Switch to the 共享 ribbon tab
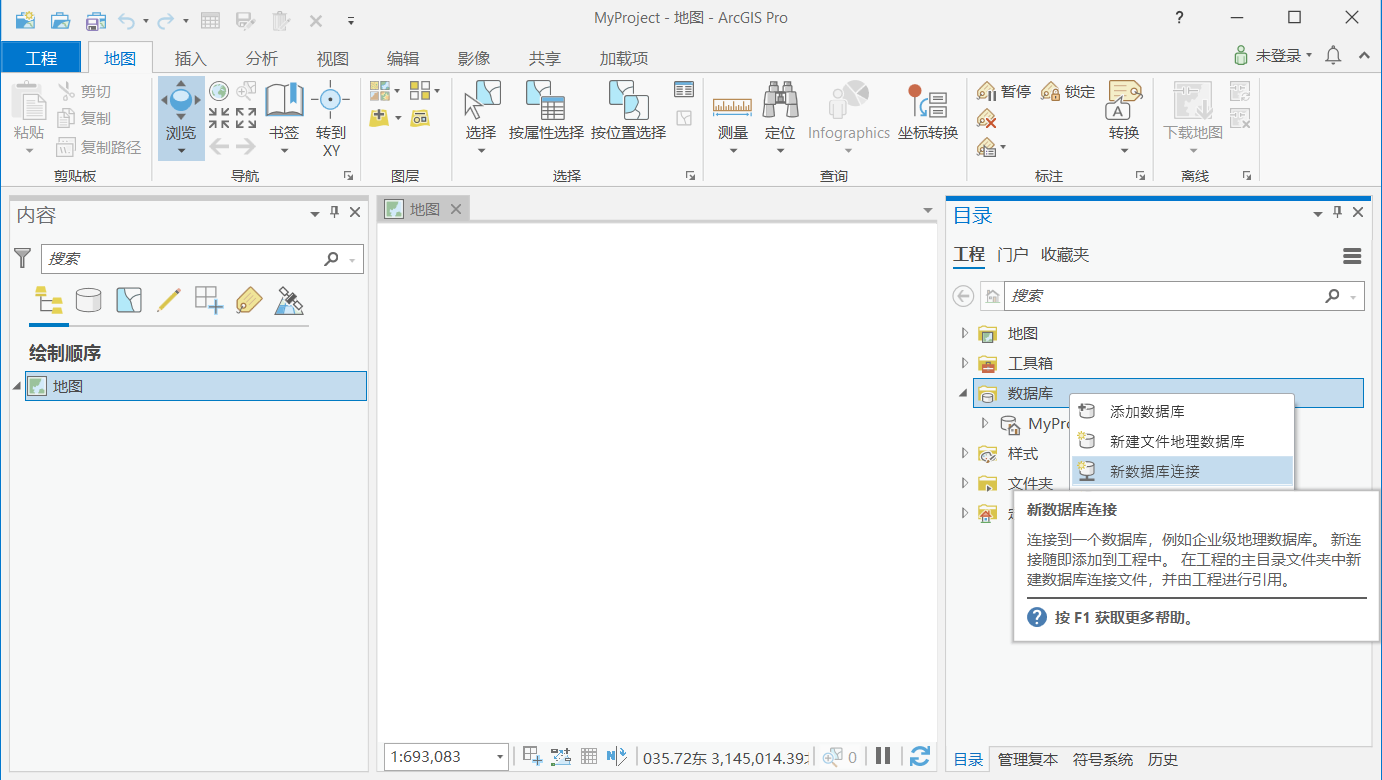This screenshot has height=780, width=1382. (x=545, y=58)
